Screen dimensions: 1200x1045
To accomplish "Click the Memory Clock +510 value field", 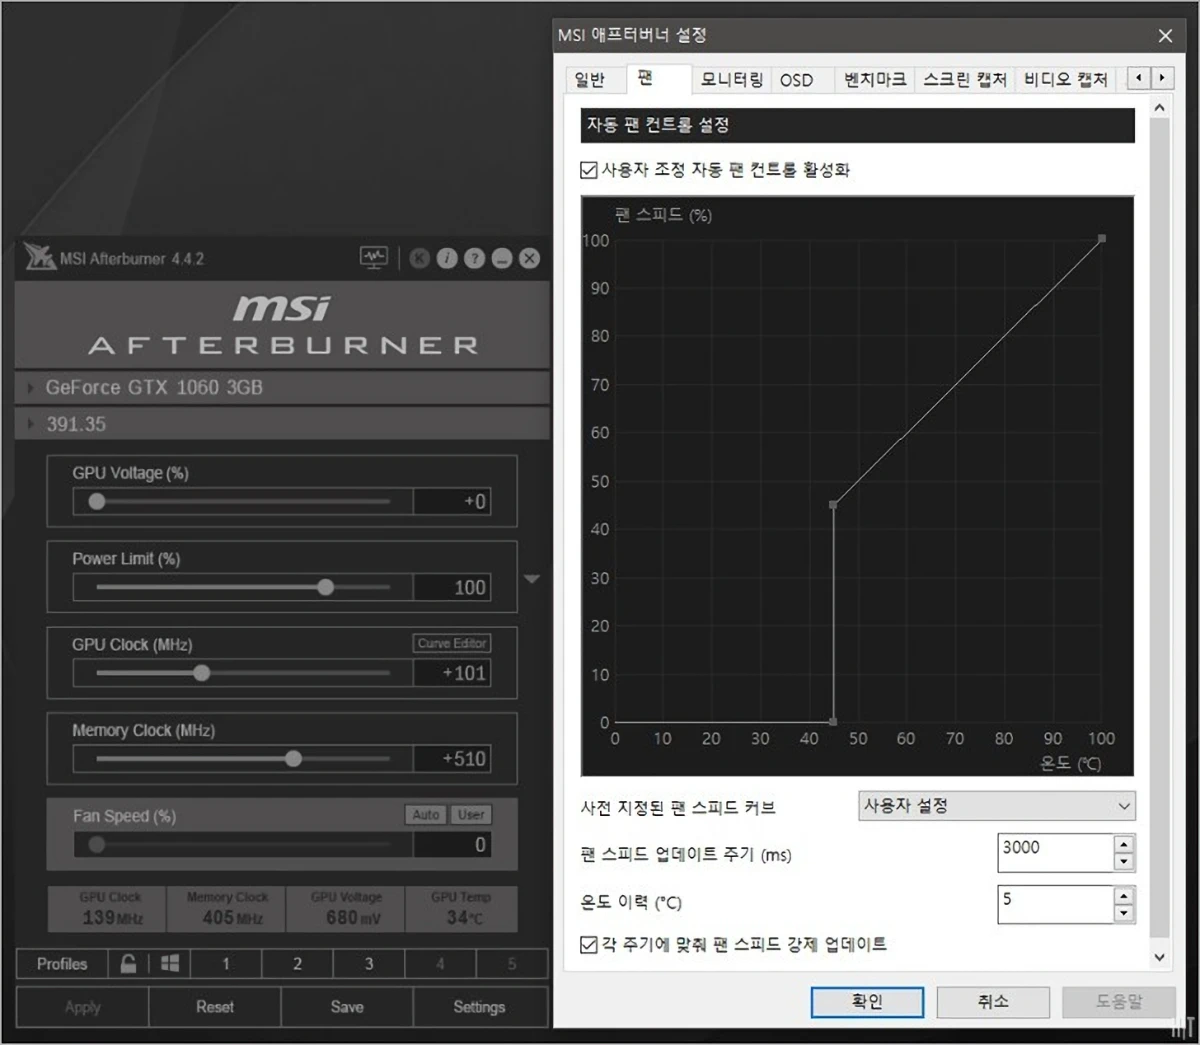I will click(x=452, y=759).
